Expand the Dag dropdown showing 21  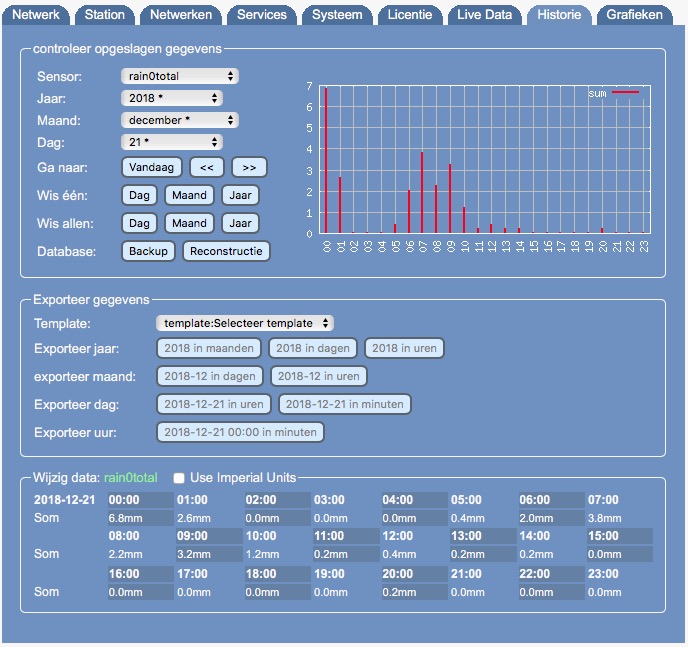(x=172, y=142)
